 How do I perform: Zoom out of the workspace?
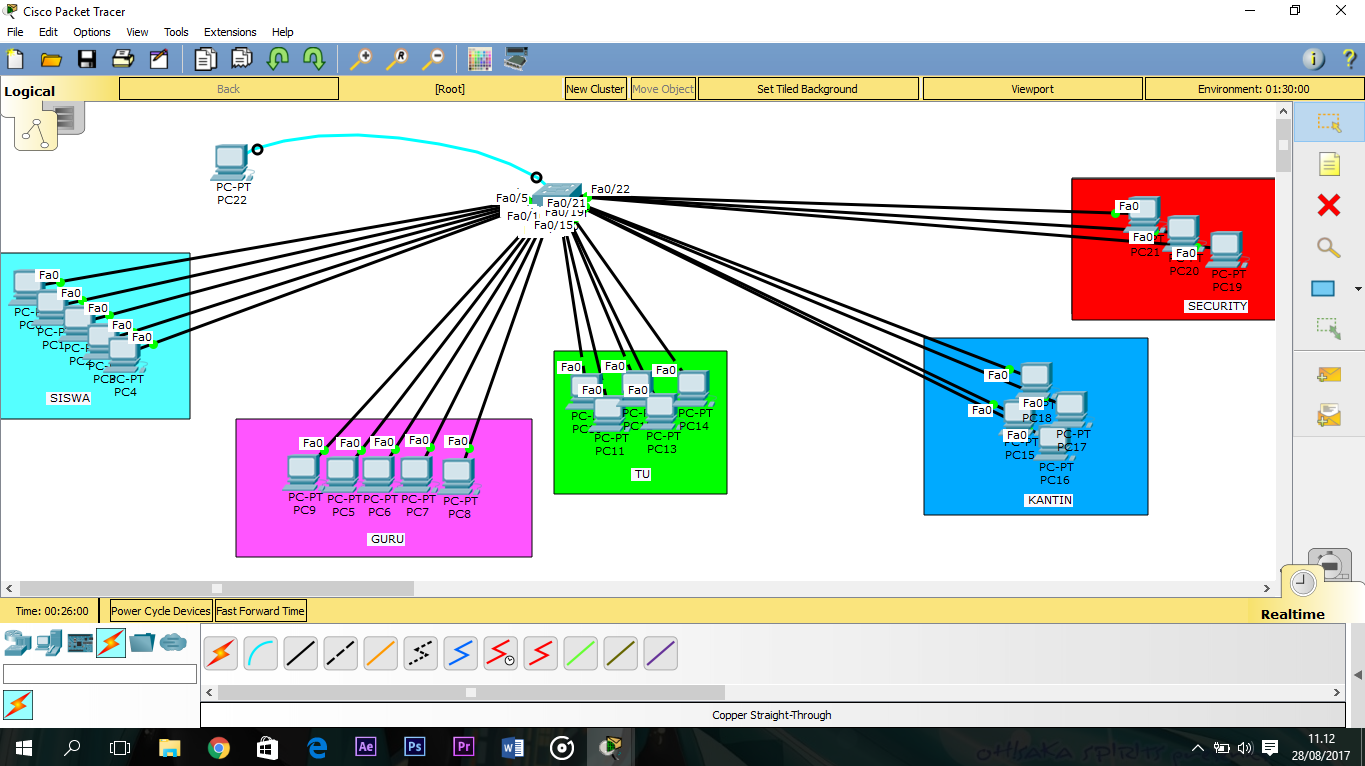[x=433, y=59]
